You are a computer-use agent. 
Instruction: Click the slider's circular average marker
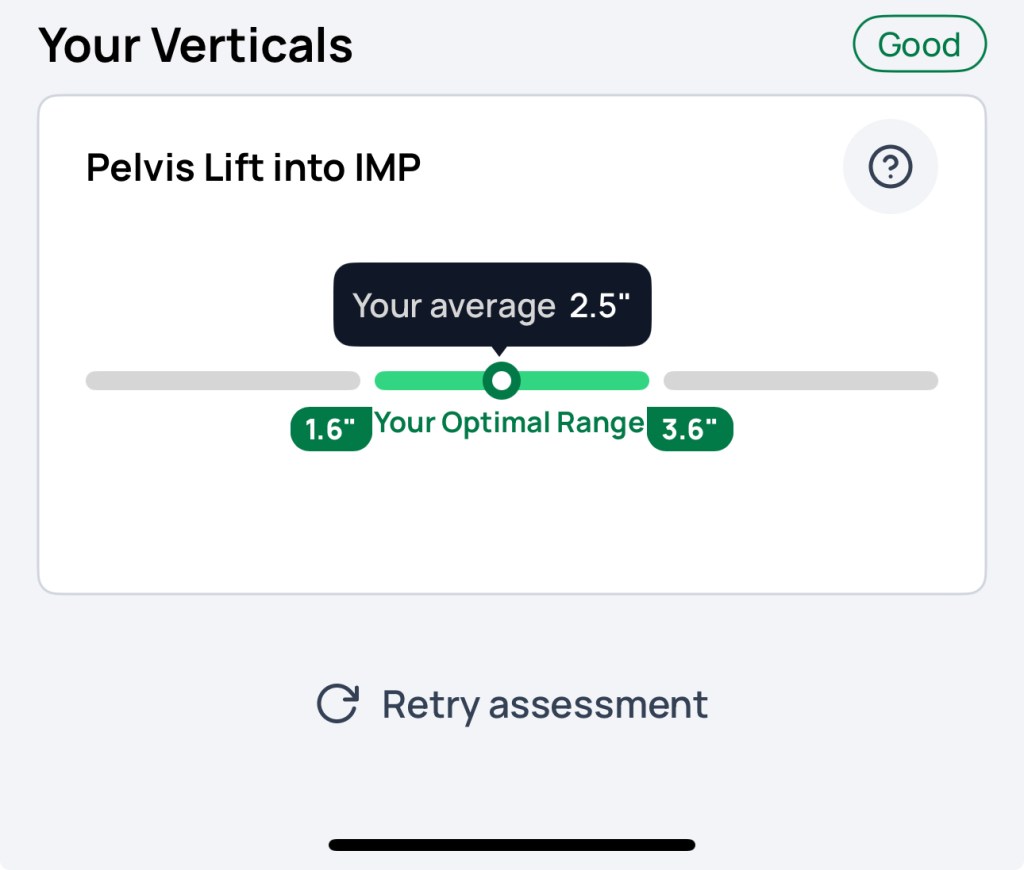tap(501, 380)
